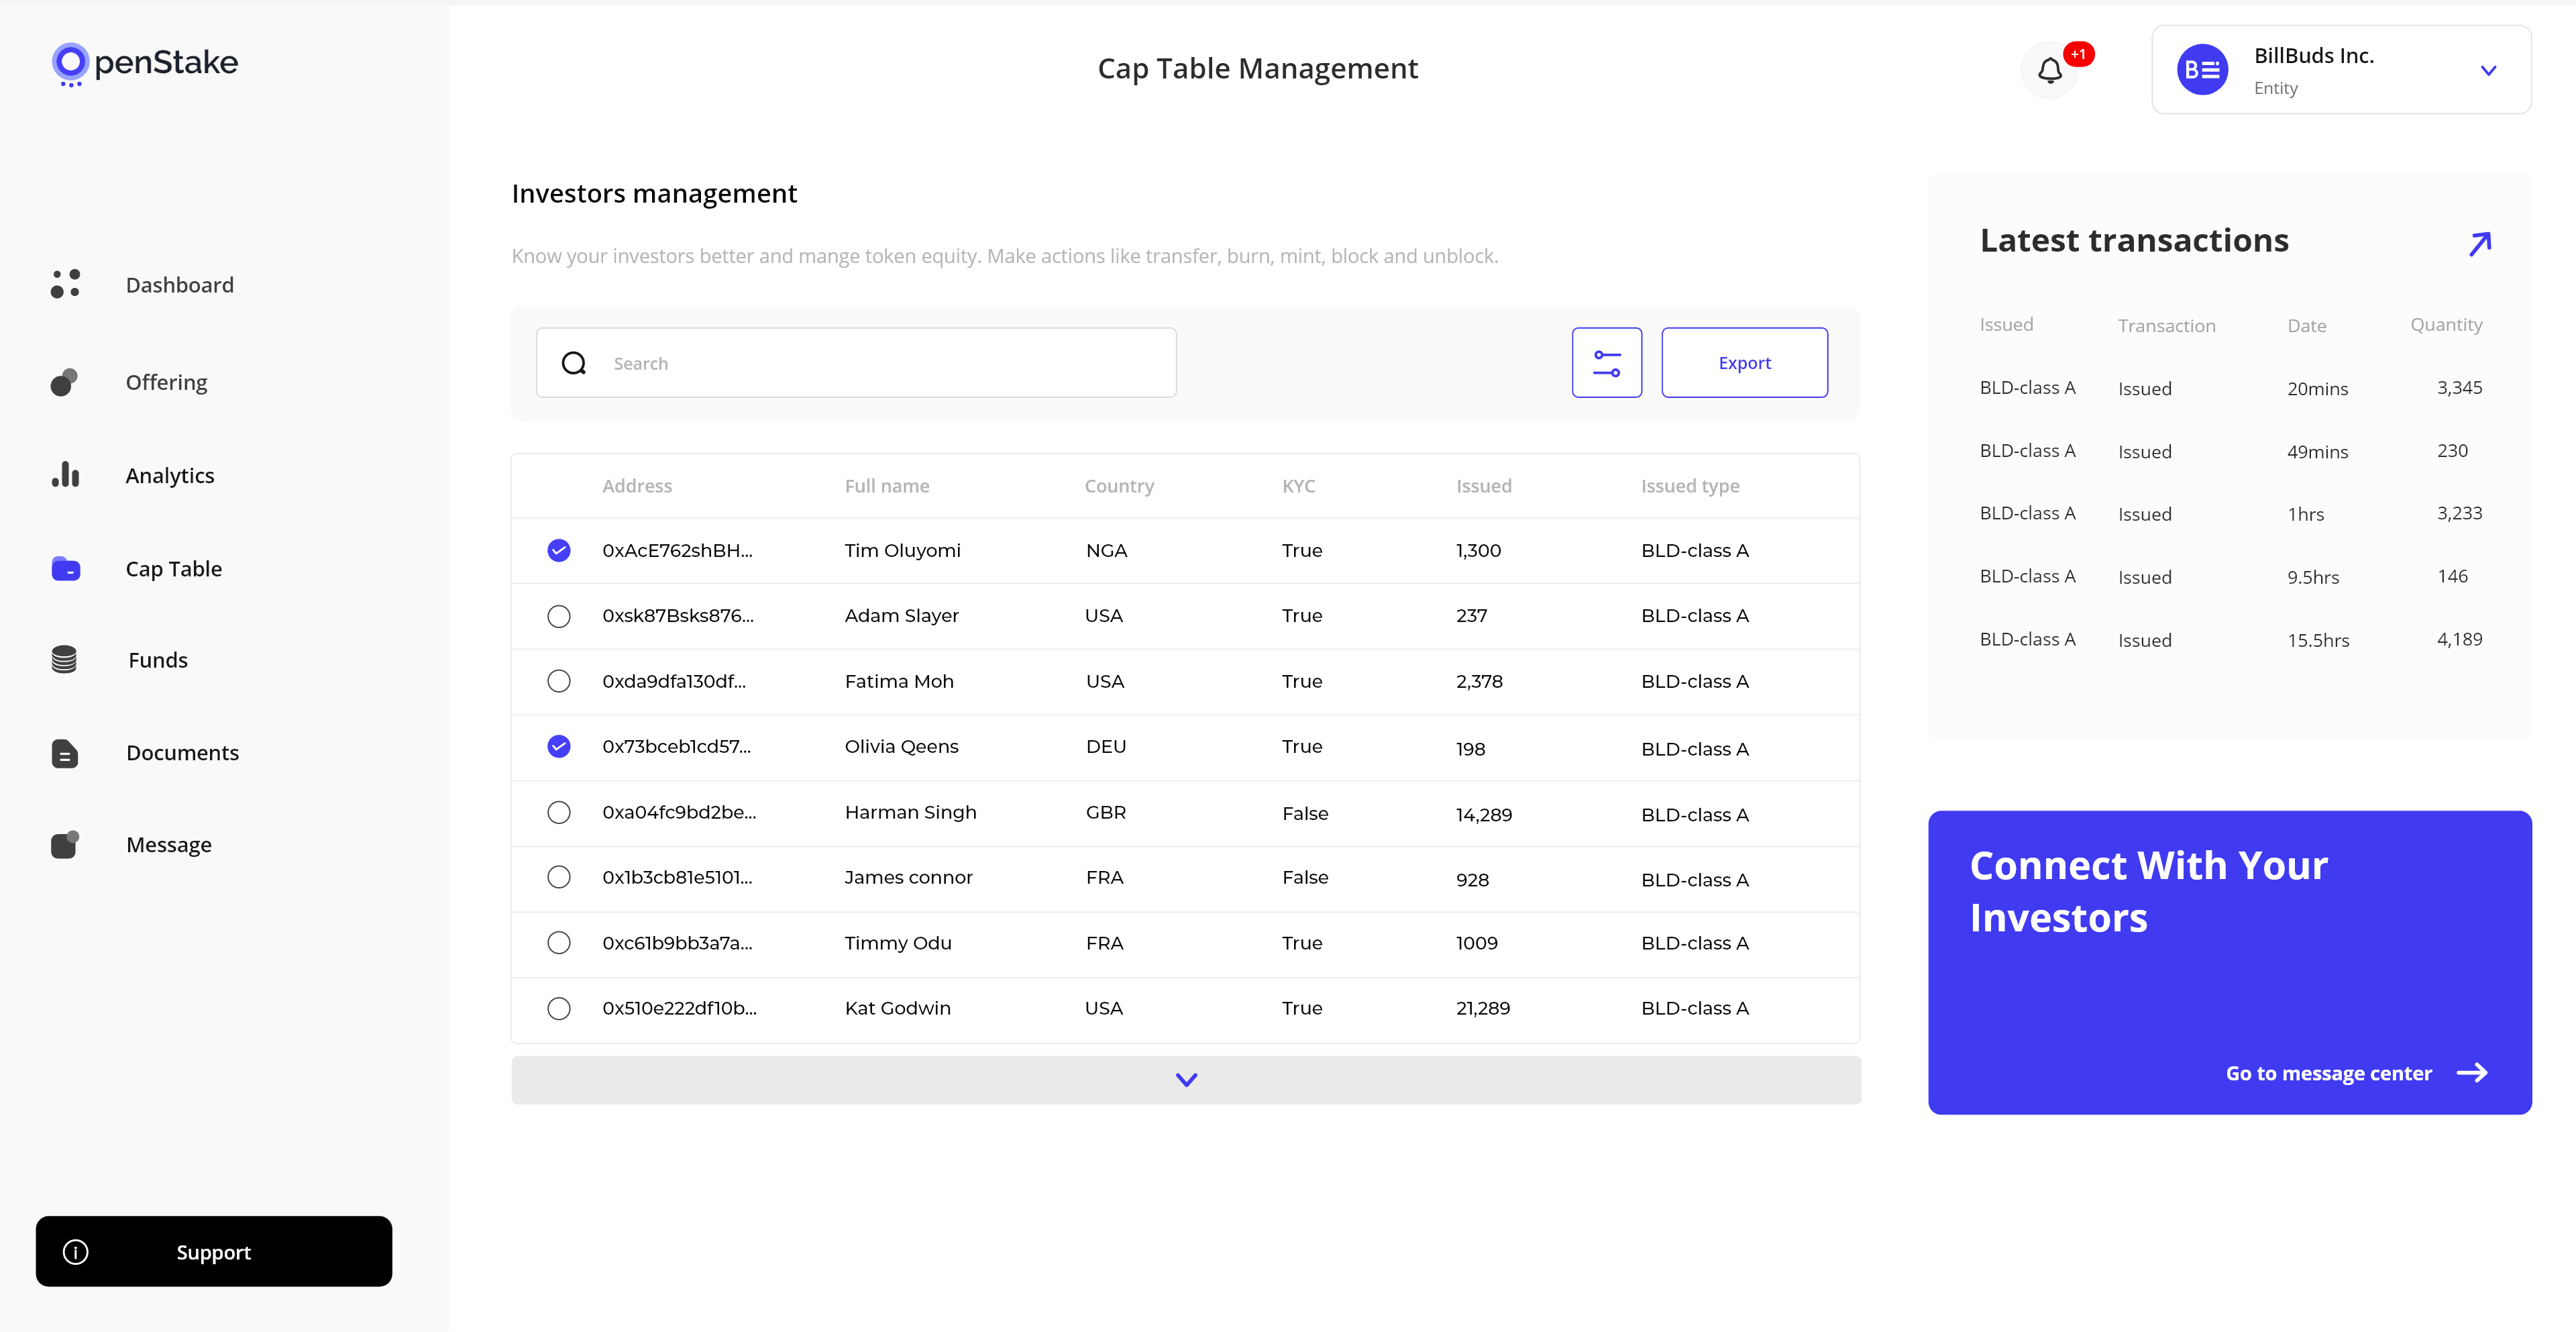Click the notification bell icon
The image size is (2576, 1332).
(2049, 70)
